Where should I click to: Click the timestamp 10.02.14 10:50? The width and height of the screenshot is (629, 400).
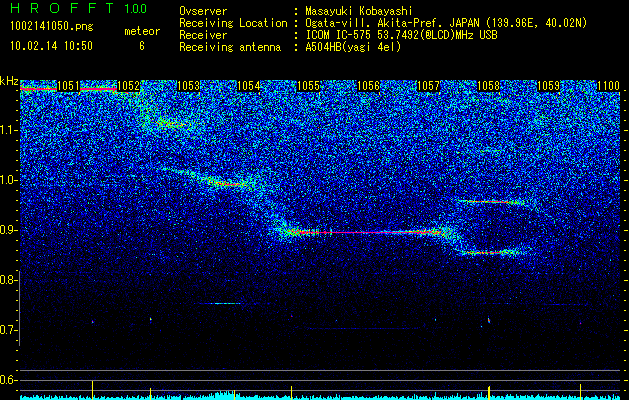click(x=51, y=46)
